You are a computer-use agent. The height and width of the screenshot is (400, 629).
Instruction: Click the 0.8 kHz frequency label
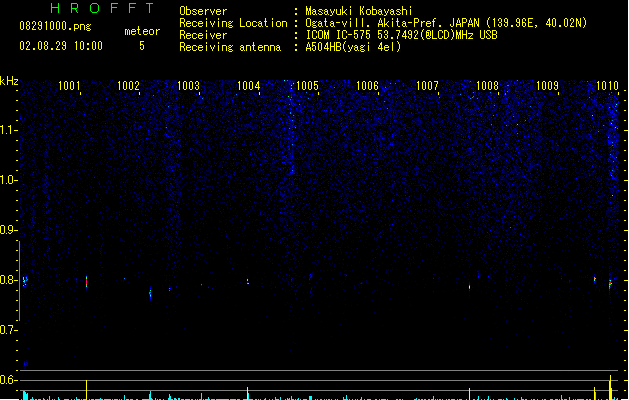(x=7, y=280)
